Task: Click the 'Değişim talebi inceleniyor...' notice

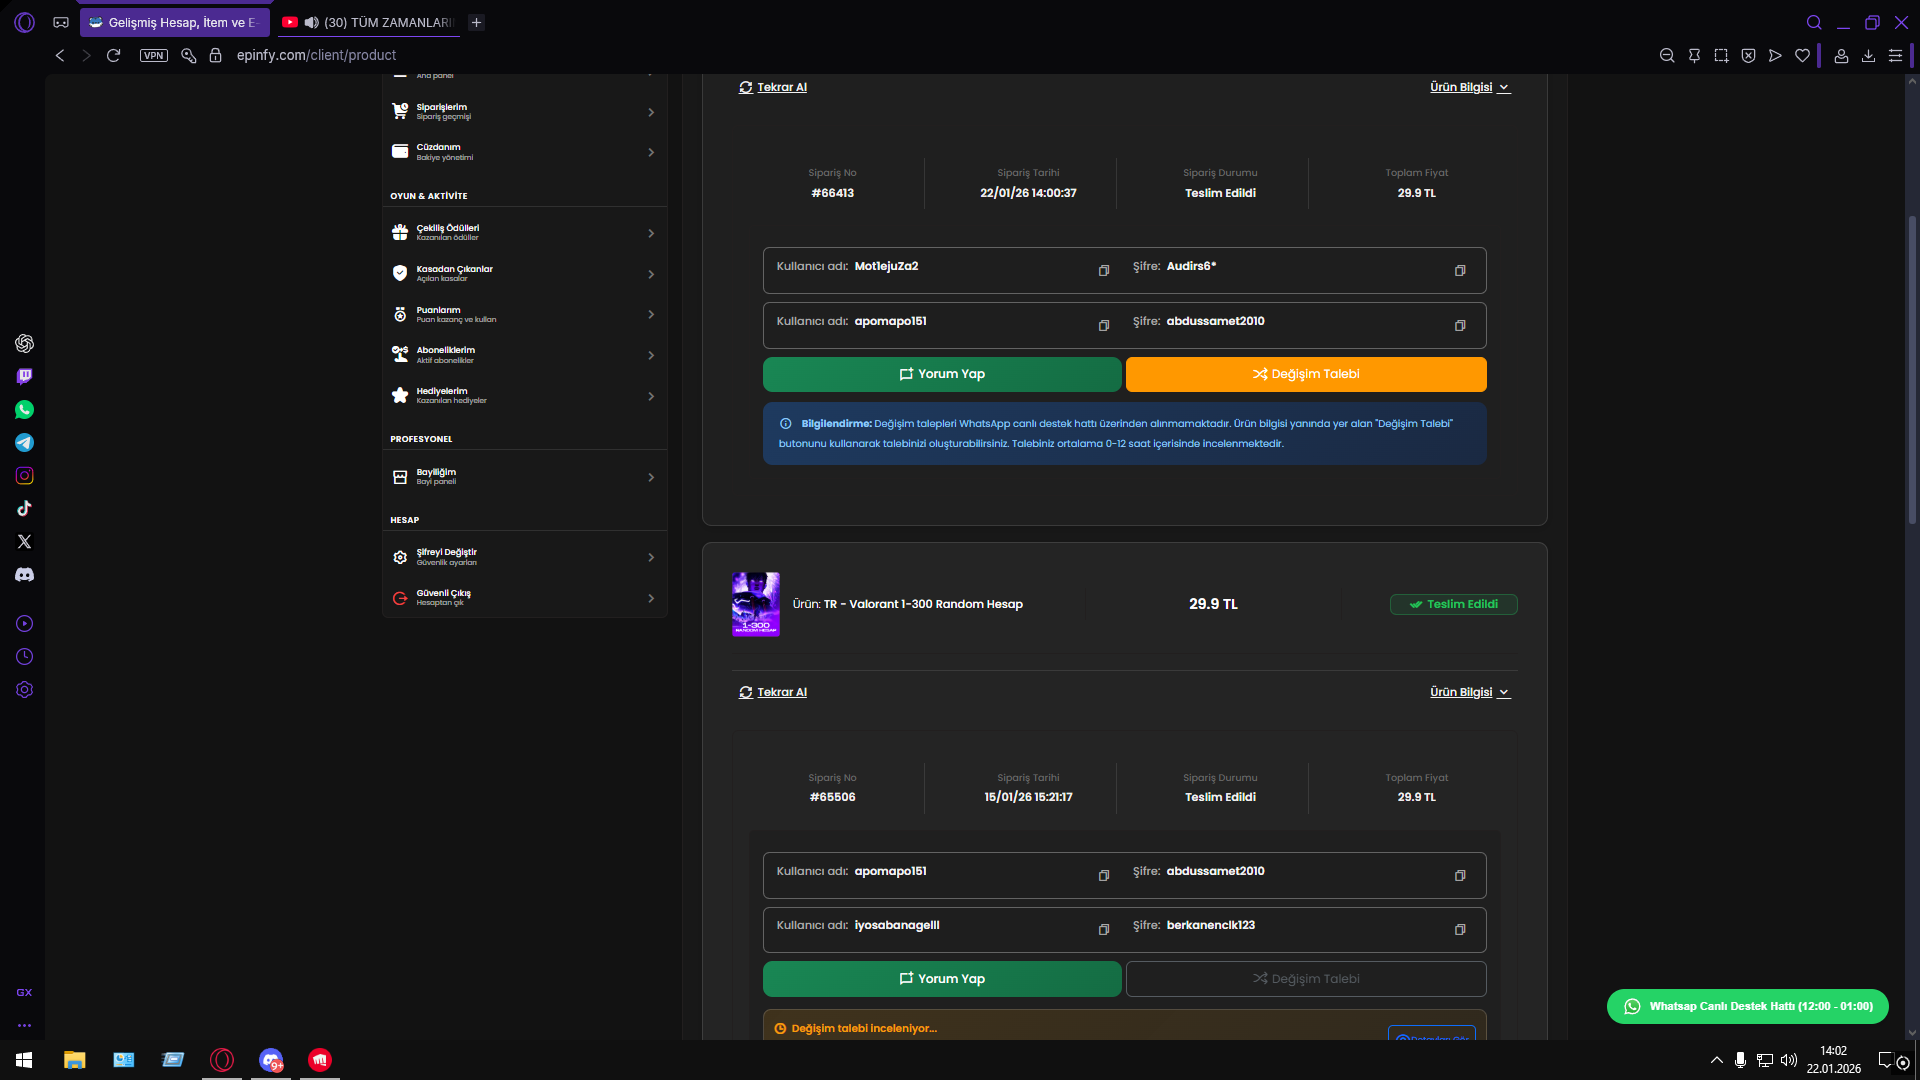Action: click(864, 1029)
